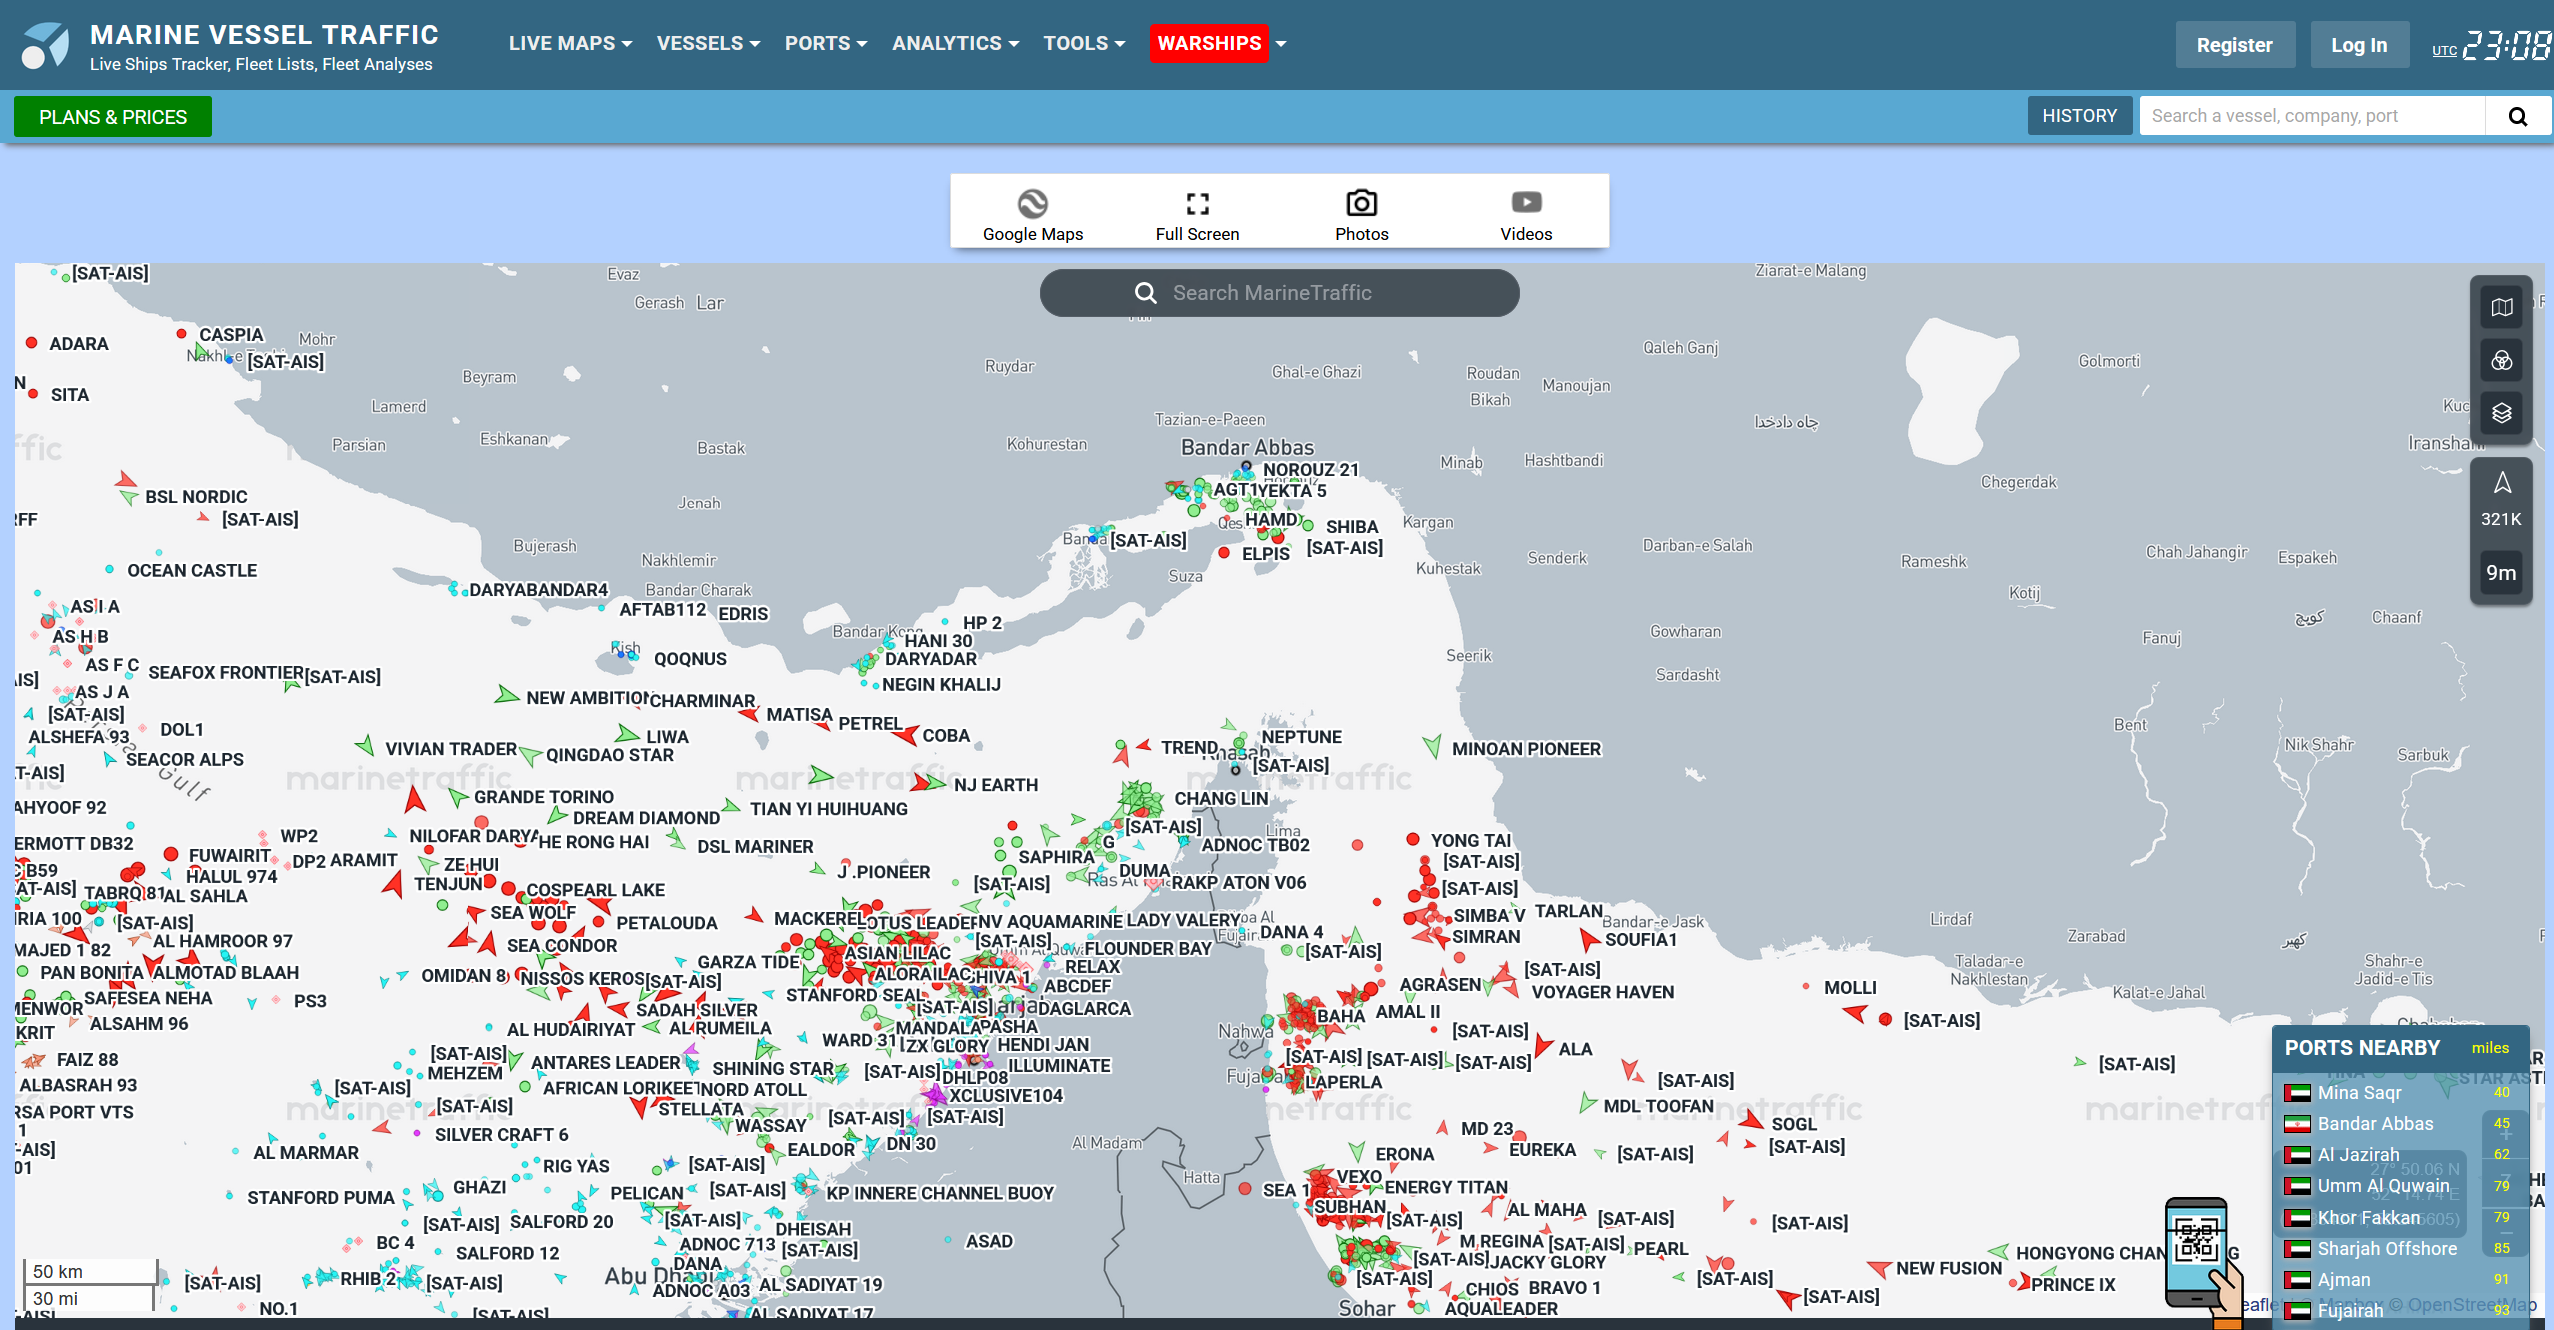Open the TOOLS menu
Screen dimensions: 2554x1330
[1084, 43]
